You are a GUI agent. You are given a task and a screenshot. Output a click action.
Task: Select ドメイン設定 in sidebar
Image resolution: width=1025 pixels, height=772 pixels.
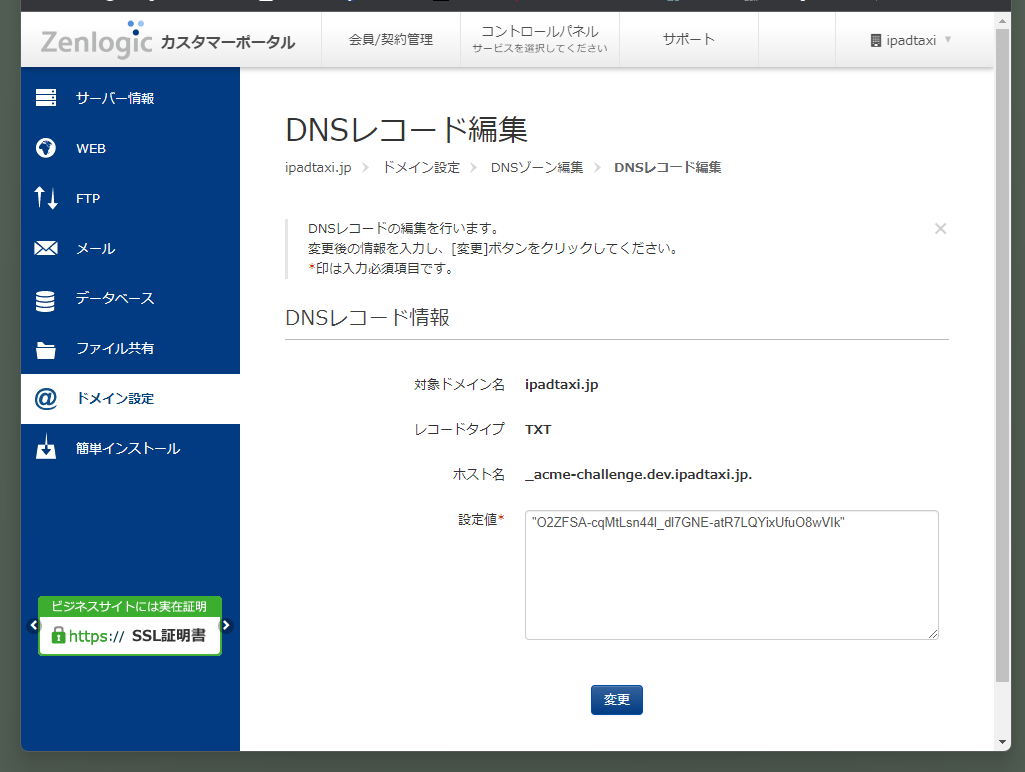click(130, 399)
